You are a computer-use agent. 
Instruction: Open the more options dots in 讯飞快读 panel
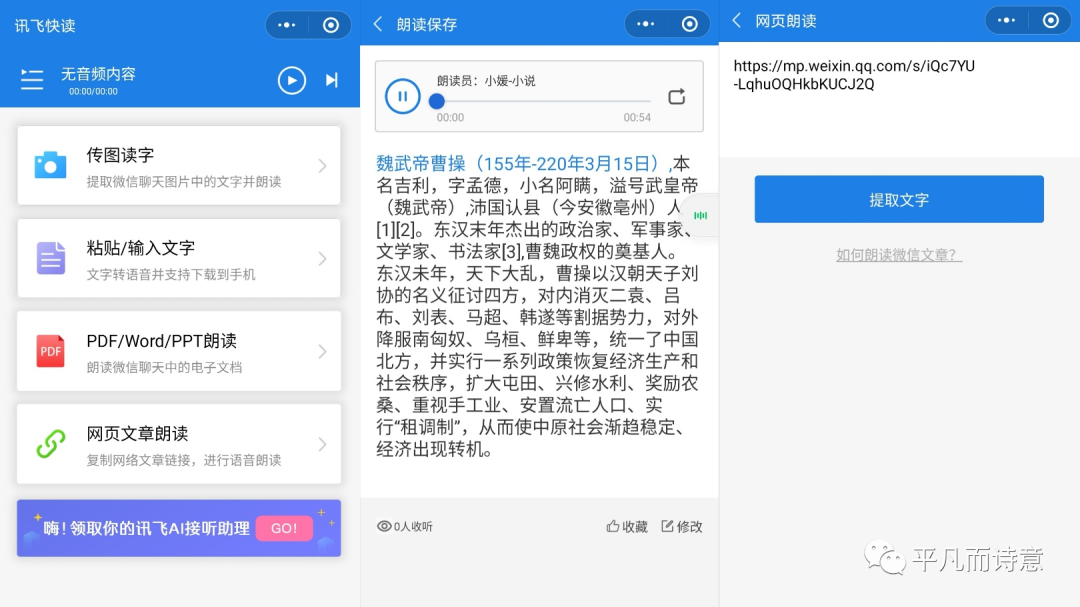coord(287,25)
